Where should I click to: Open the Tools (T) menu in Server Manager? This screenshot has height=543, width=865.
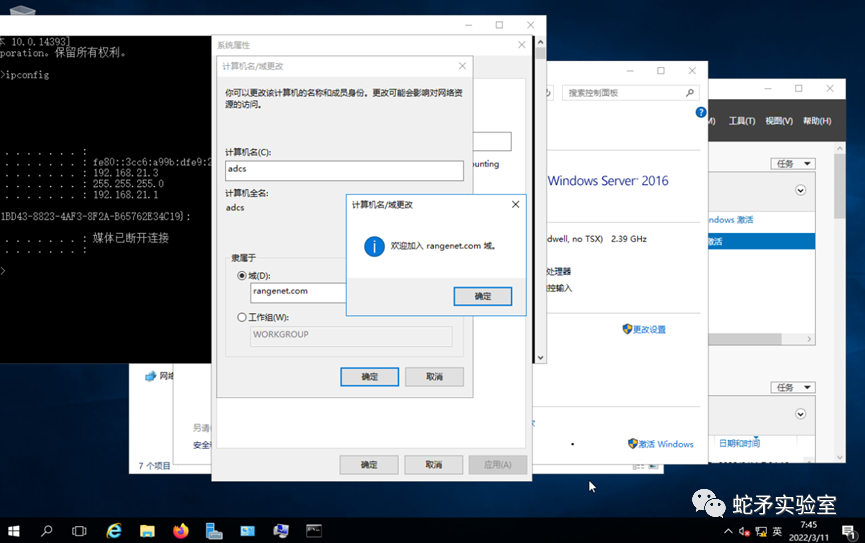click(742, 121)
